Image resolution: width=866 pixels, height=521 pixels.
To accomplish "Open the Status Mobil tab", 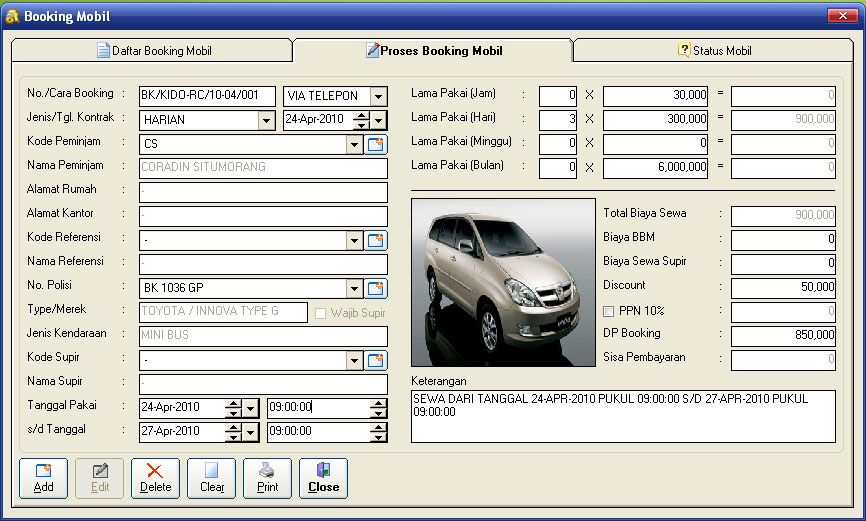I will [714, 51].
